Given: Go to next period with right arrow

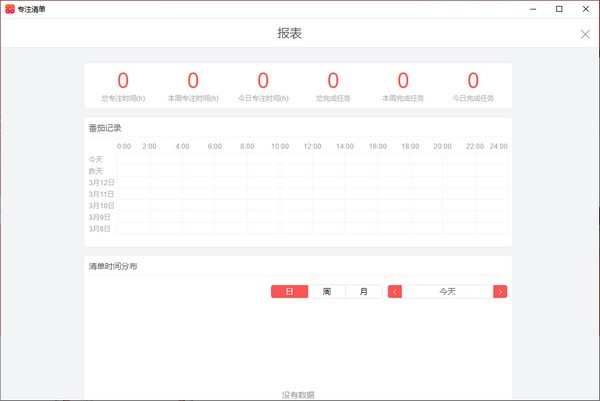Looking at the screenshot, I should (x=500, y=291).
